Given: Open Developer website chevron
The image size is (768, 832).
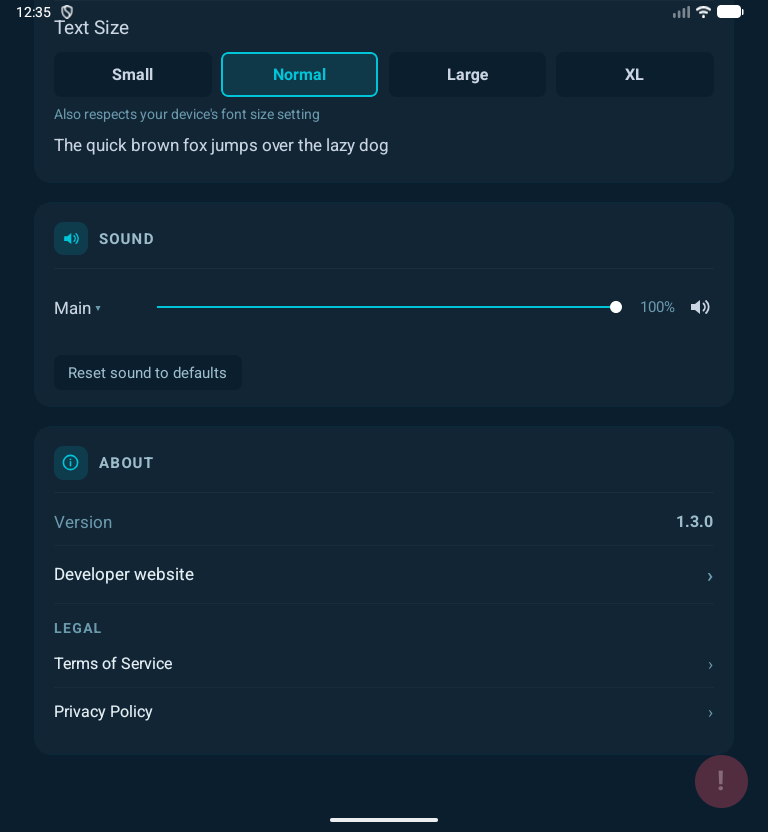Looking at the screenshot, I should pyautogui.click(x=710, y=576).
